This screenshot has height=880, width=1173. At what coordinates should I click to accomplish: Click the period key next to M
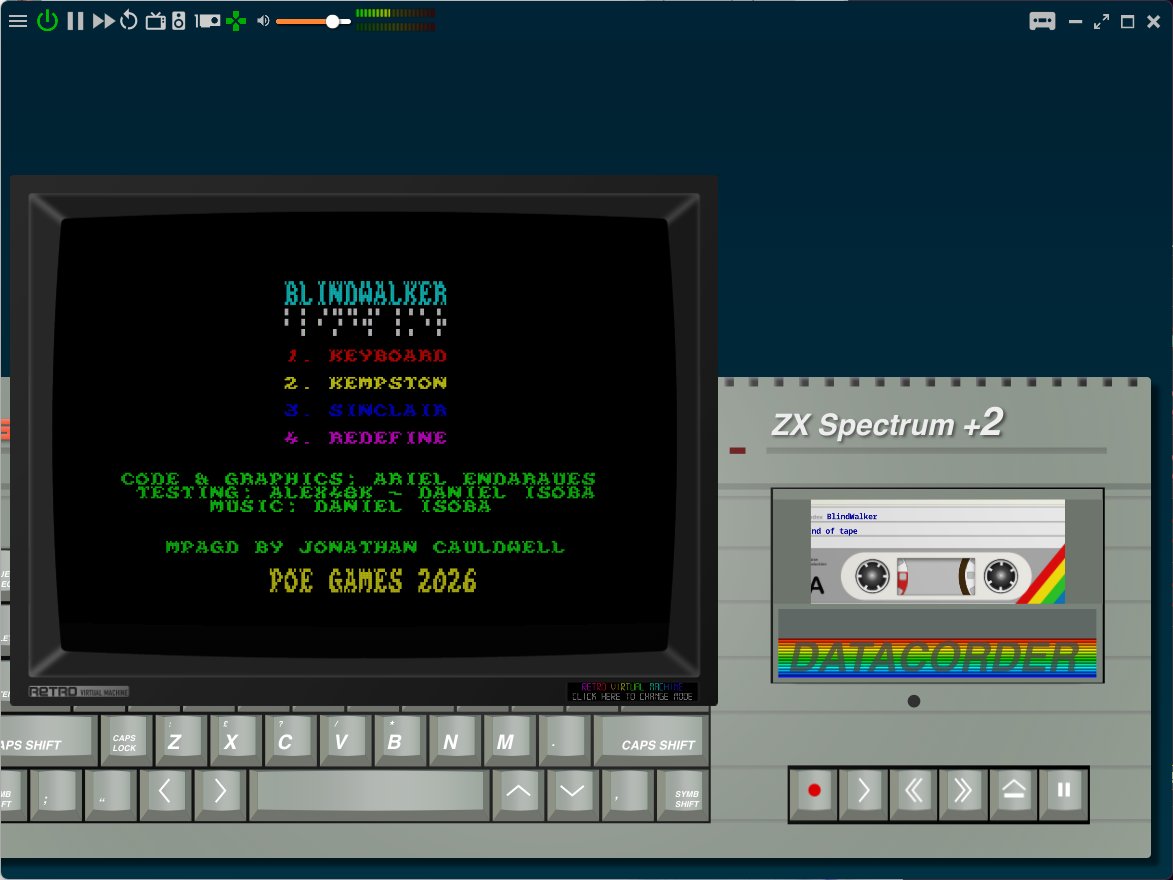[563, 739]
